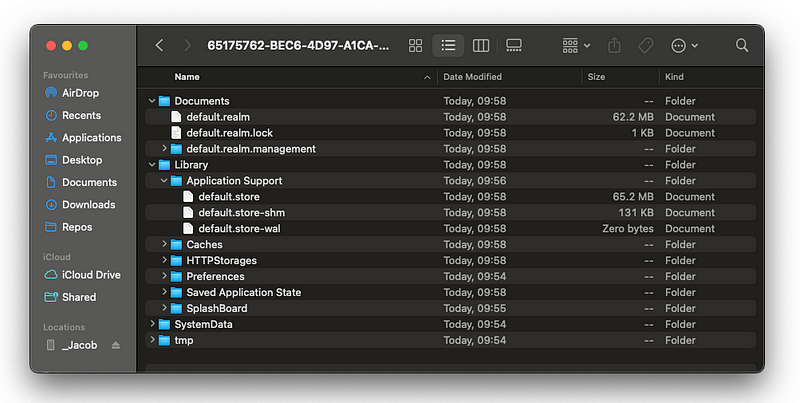Expand the Caches folder

point(164,245)
